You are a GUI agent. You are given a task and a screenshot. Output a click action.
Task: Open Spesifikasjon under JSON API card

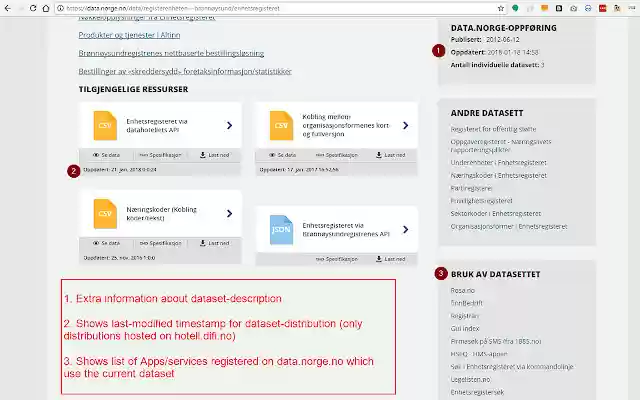coord(337,259)
